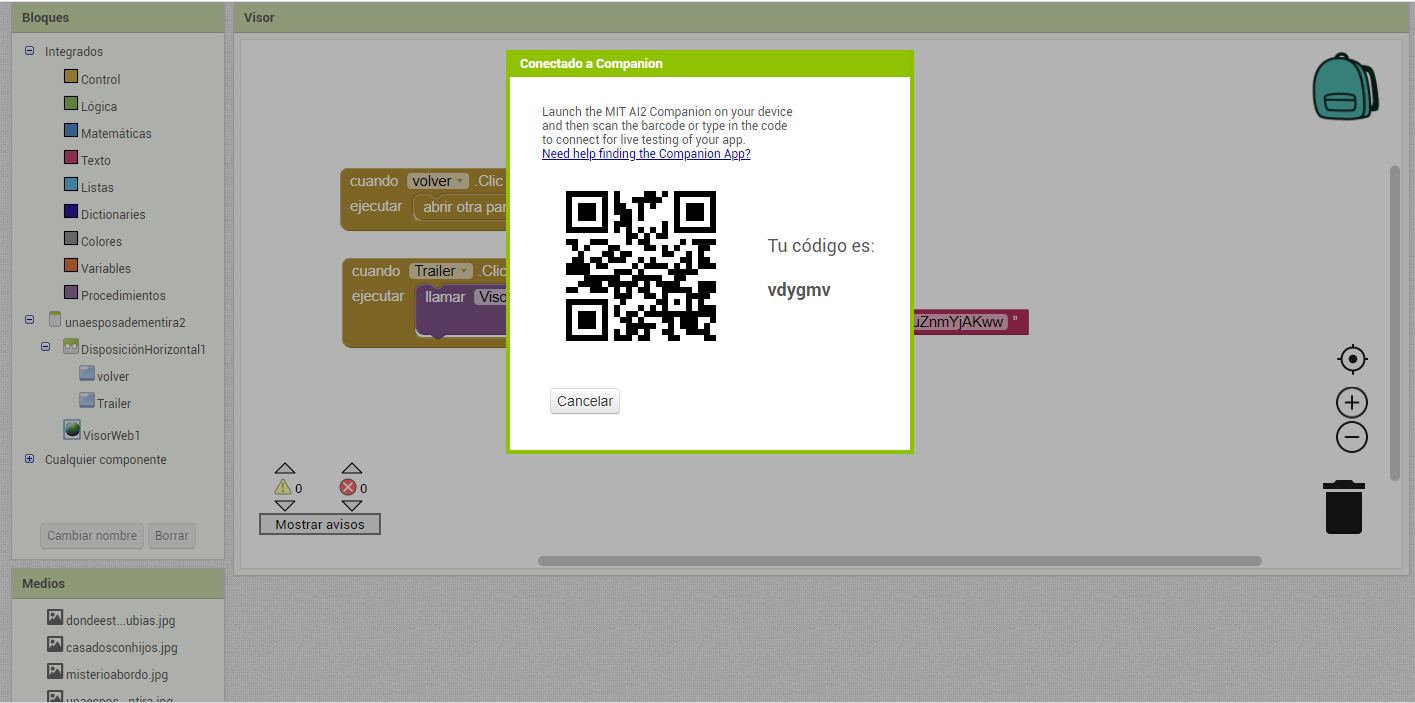
Task: Zoom in on the blocks workspace
Action: coord(1352,403)
